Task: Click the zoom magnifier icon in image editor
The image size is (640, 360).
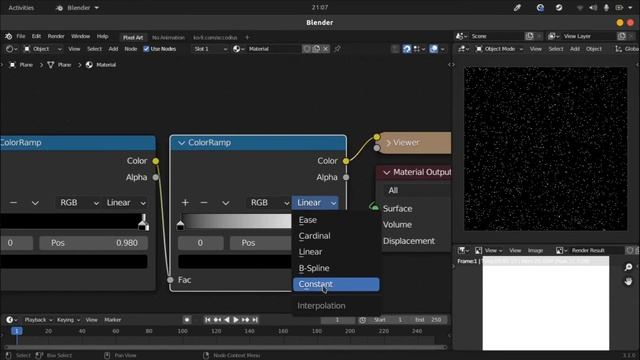Action: point(628,267)
